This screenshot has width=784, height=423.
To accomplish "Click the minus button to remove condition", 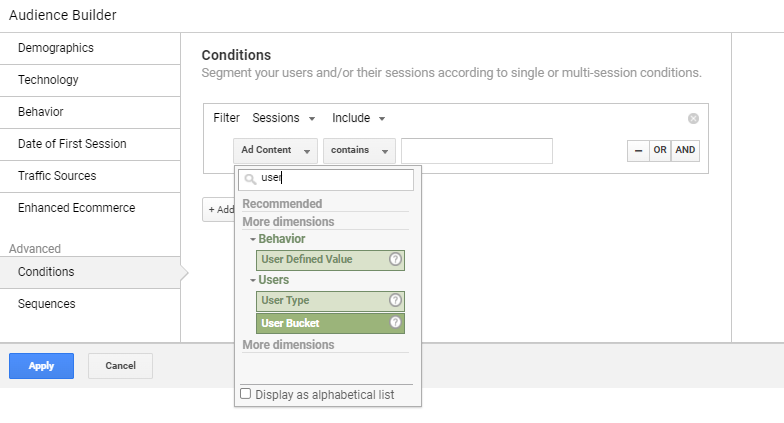I will [x=637, y=150].
